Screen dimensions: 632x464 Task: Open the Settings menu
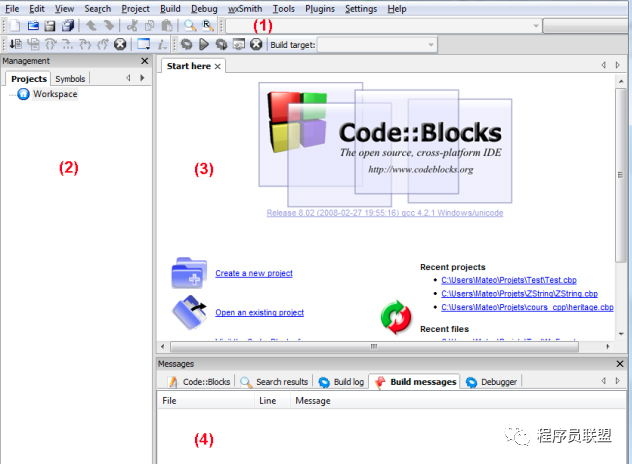click(361, 8)
